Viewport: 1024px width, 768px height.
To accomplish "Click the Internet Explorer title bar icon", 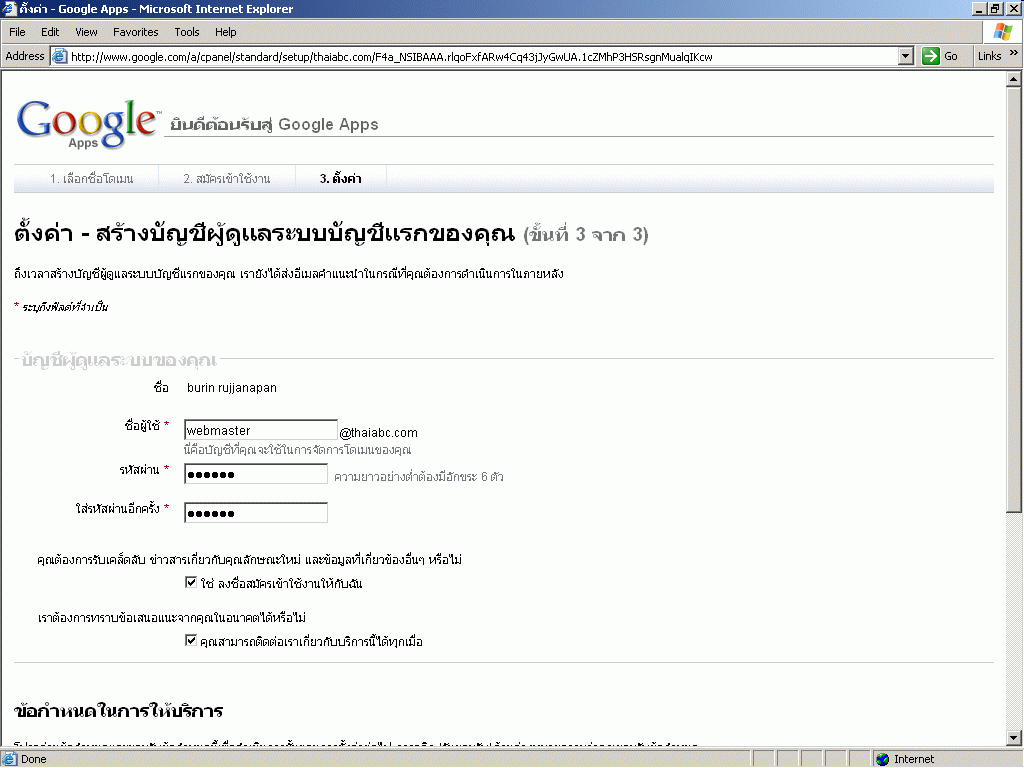I will [x=9, y=9].
